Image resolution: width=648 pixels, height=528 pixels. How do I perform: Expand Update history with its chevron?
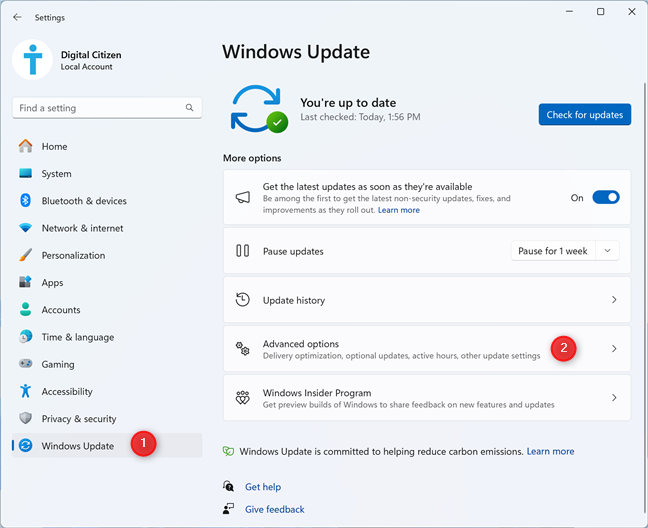pos(614,300)
